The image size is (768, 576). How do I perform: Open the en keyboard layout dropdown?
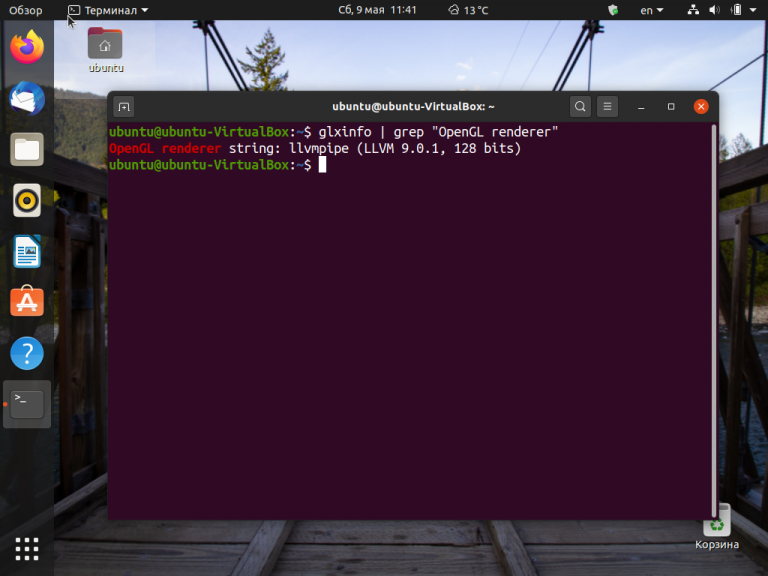(x=652, y=10)
